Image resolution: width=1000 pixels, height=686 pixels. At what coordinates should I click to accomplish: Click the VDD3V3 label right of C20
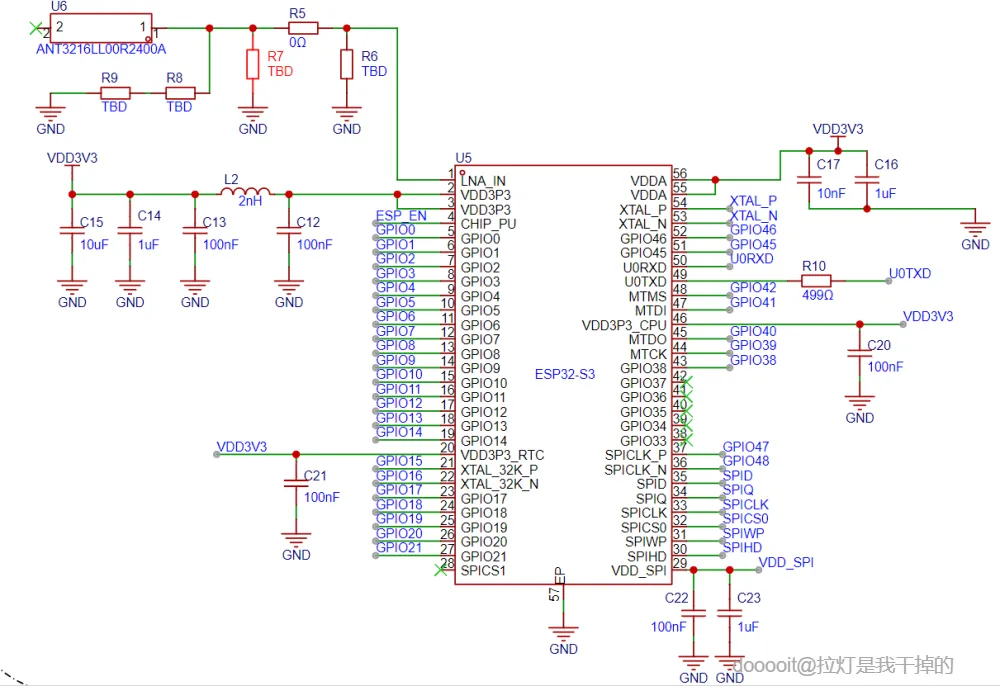[928, 316]
